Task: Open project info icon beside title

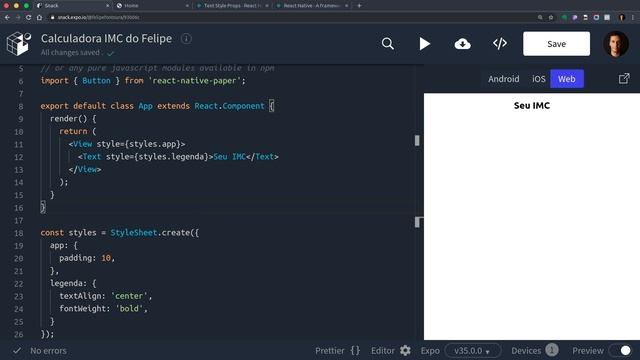Action: pyautogui.click(x=186, y=39)
